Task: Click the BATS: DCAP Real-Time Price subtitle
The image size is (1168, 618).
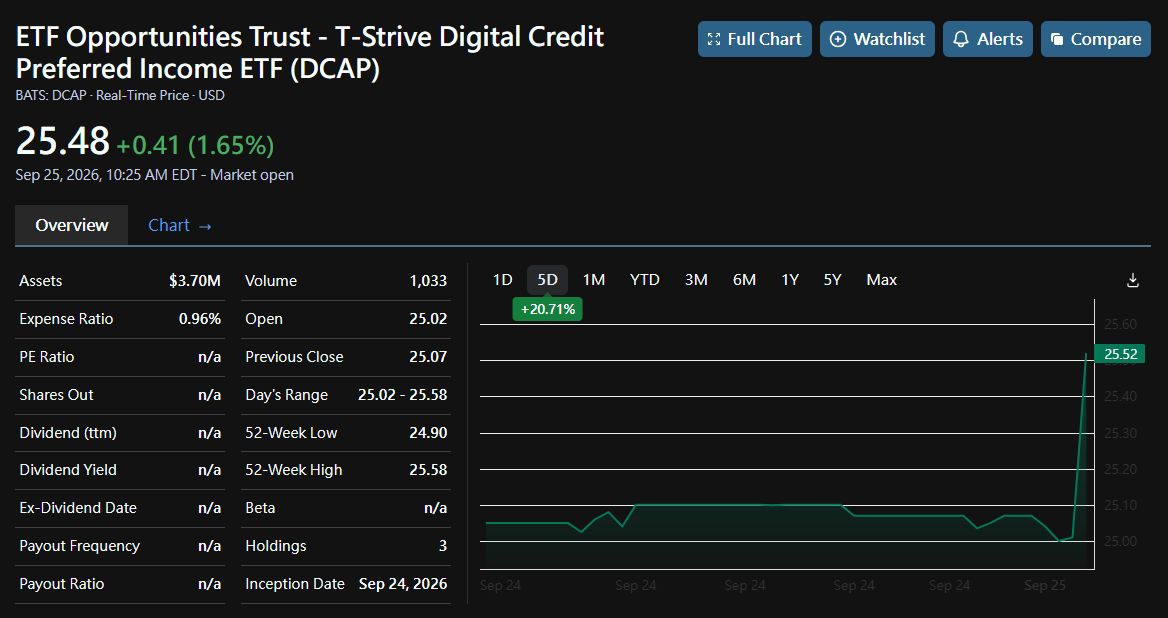Action: pyautogui.click(x=120, y=95)
